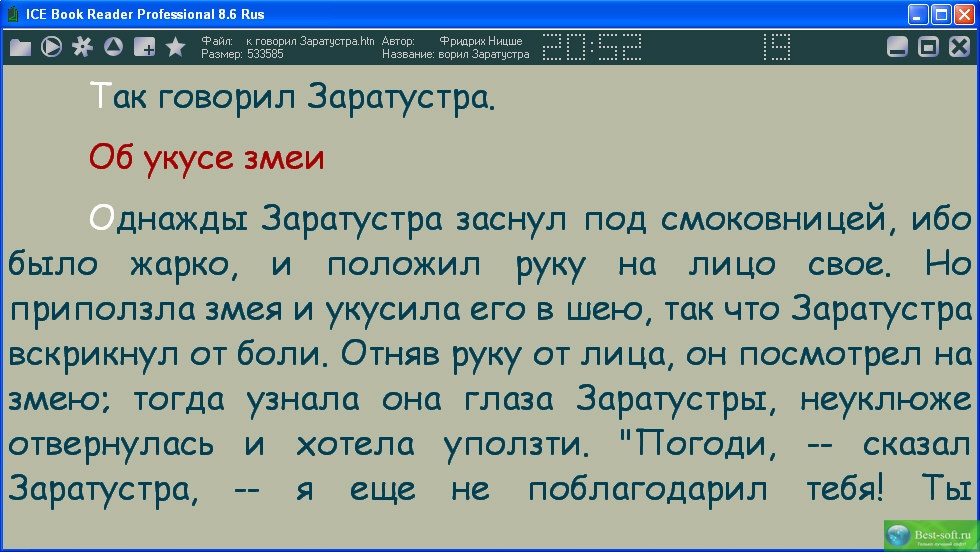Click the Название title field text
980x552 pixels.
pyautogui.click(x=484, y=54)
